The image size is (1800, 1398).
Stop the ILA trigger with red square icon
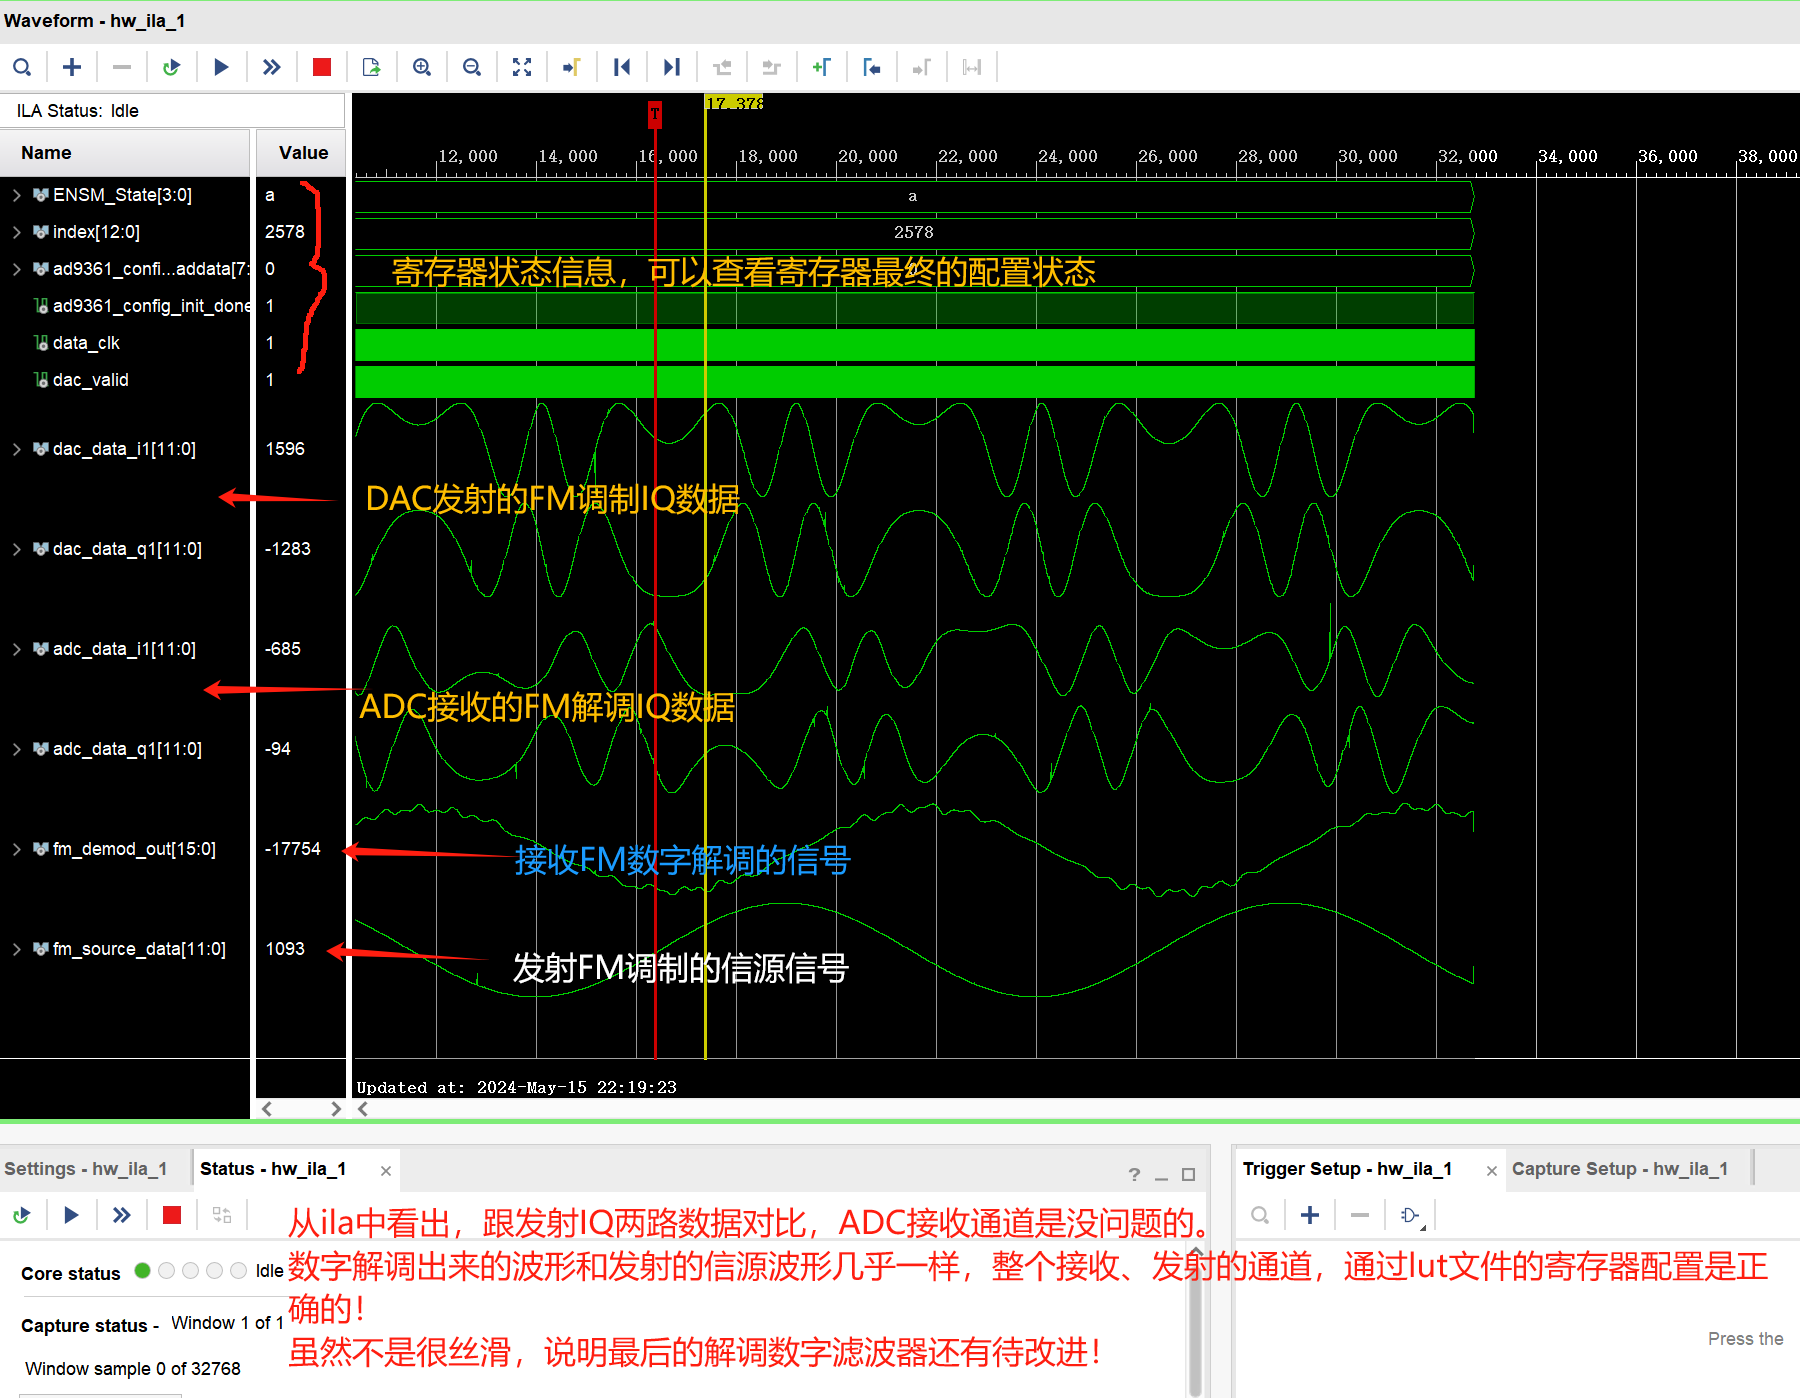[x=321, y=67]
